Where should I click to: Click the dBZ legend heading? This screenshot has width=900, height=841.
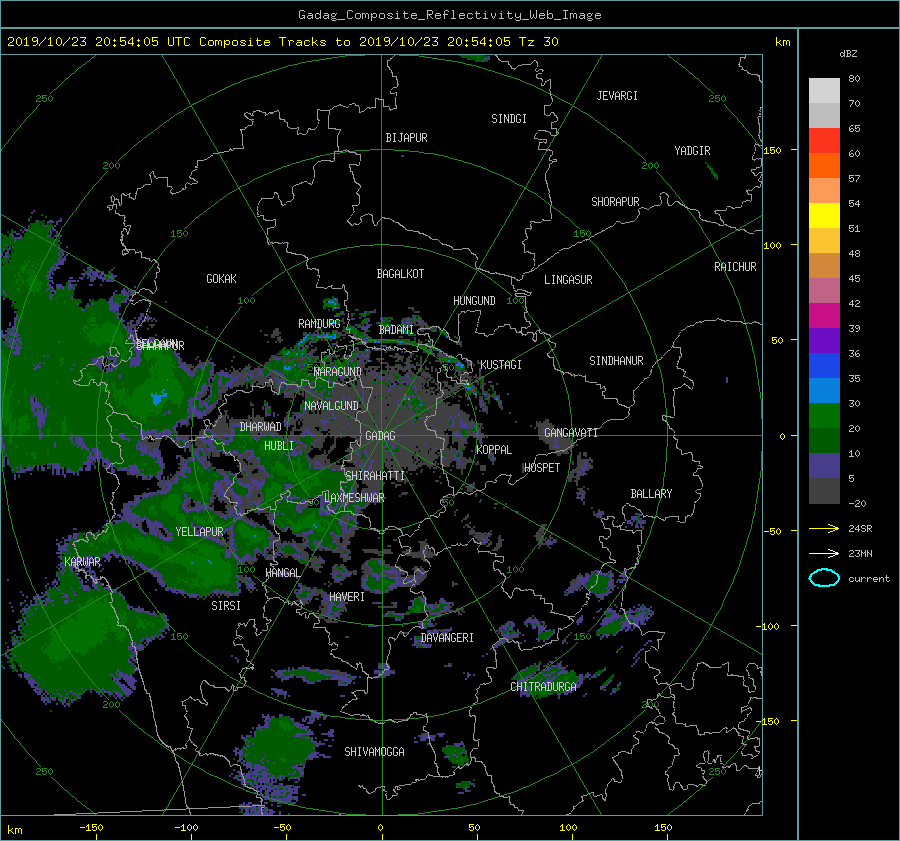(x=848, y=54)
